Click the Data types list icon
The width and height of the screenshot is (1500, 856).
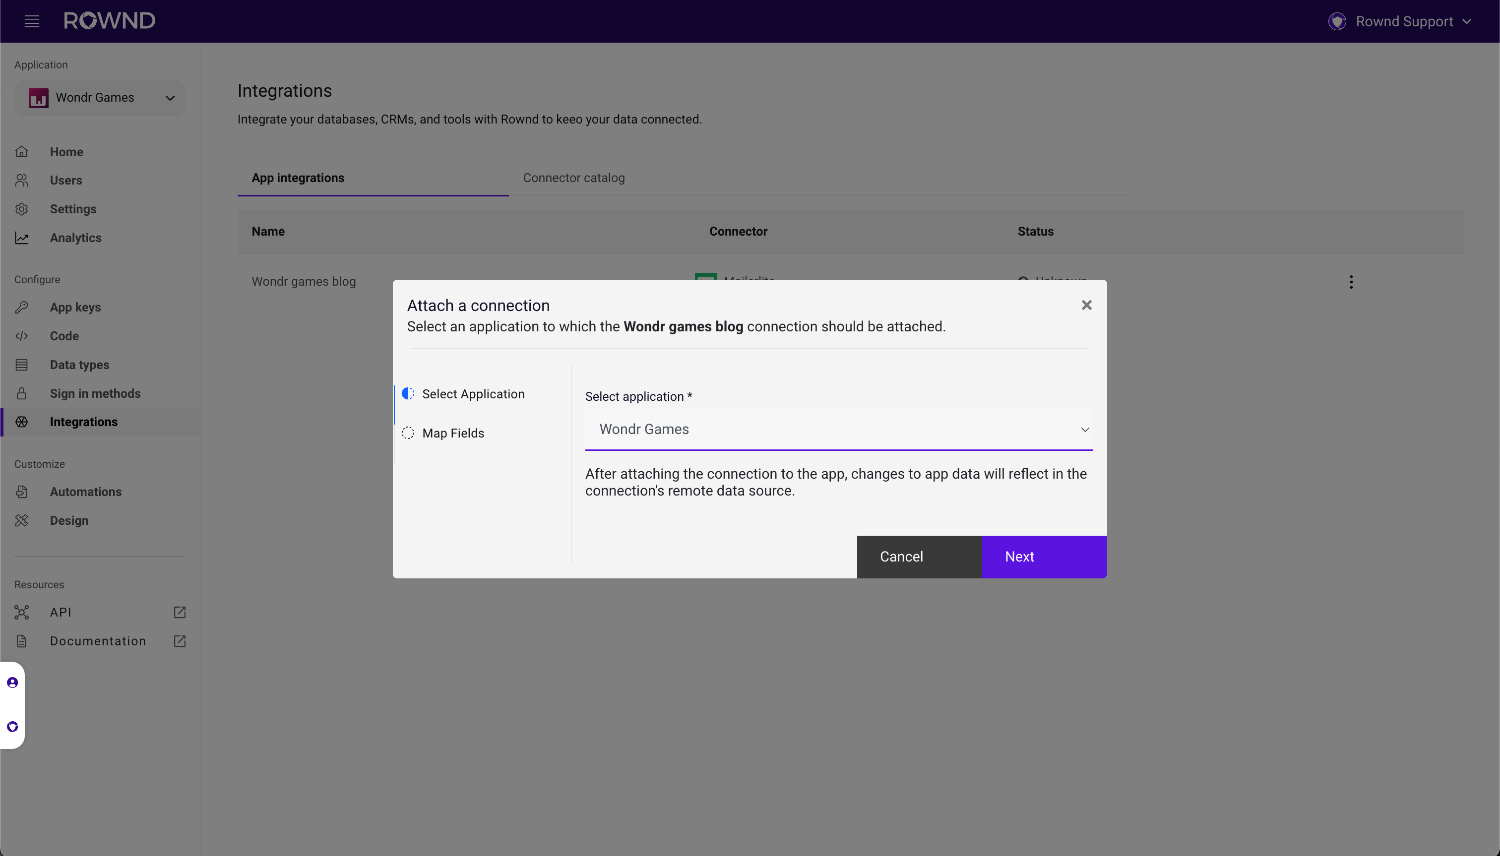click(x=22, y=365)
